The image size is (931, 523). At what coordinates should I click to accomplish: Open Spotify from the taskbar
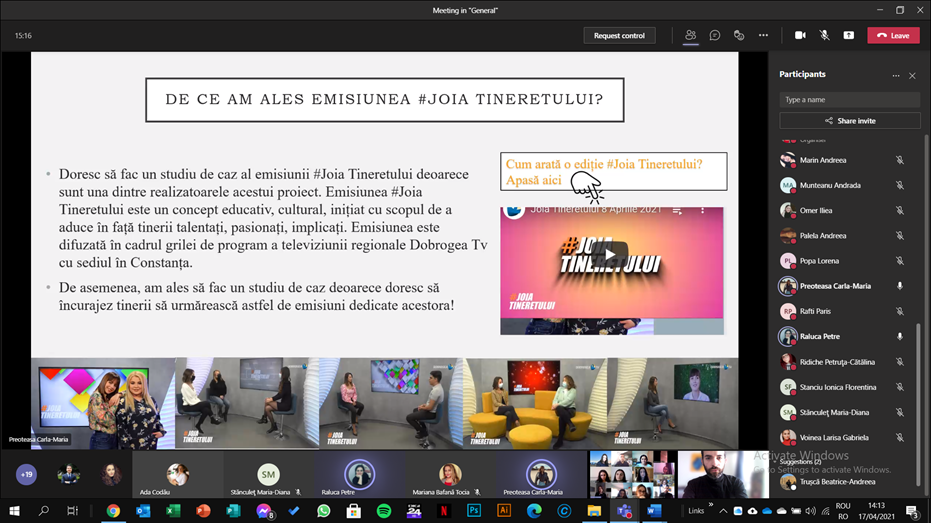coord(384,511)
